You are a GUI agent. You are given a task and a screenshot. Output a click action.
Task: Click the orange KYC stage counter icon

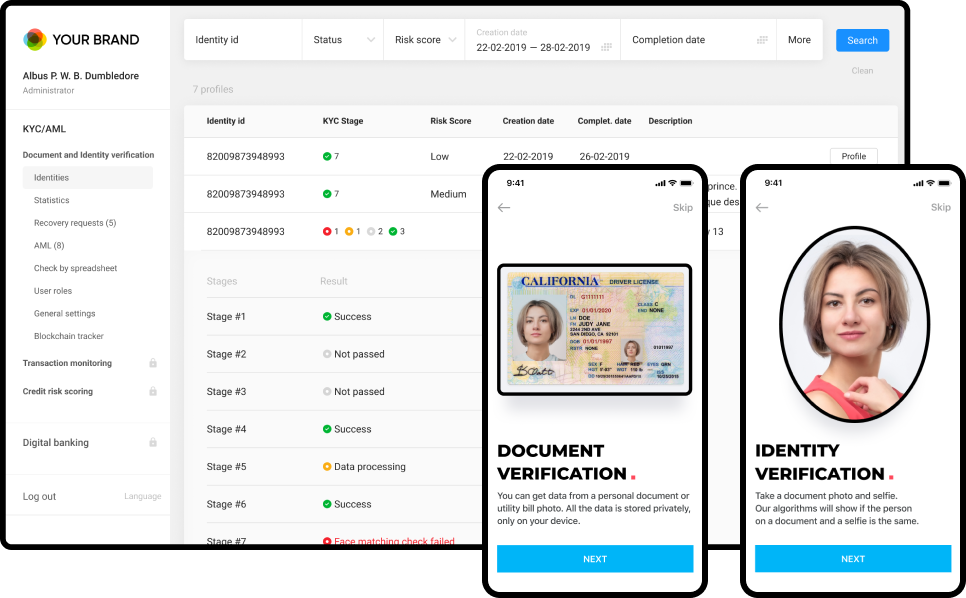click(x=349, y=232)
